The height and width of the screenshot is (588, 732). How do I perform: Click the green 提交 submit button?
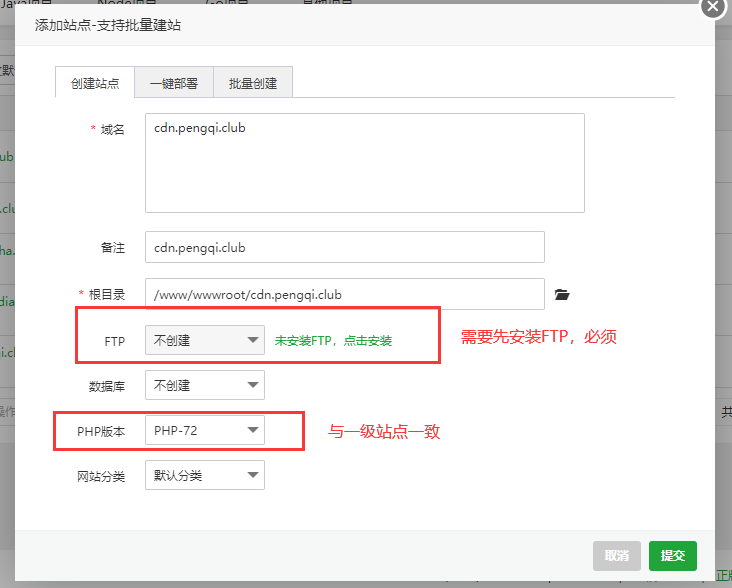tap(673, 556)
